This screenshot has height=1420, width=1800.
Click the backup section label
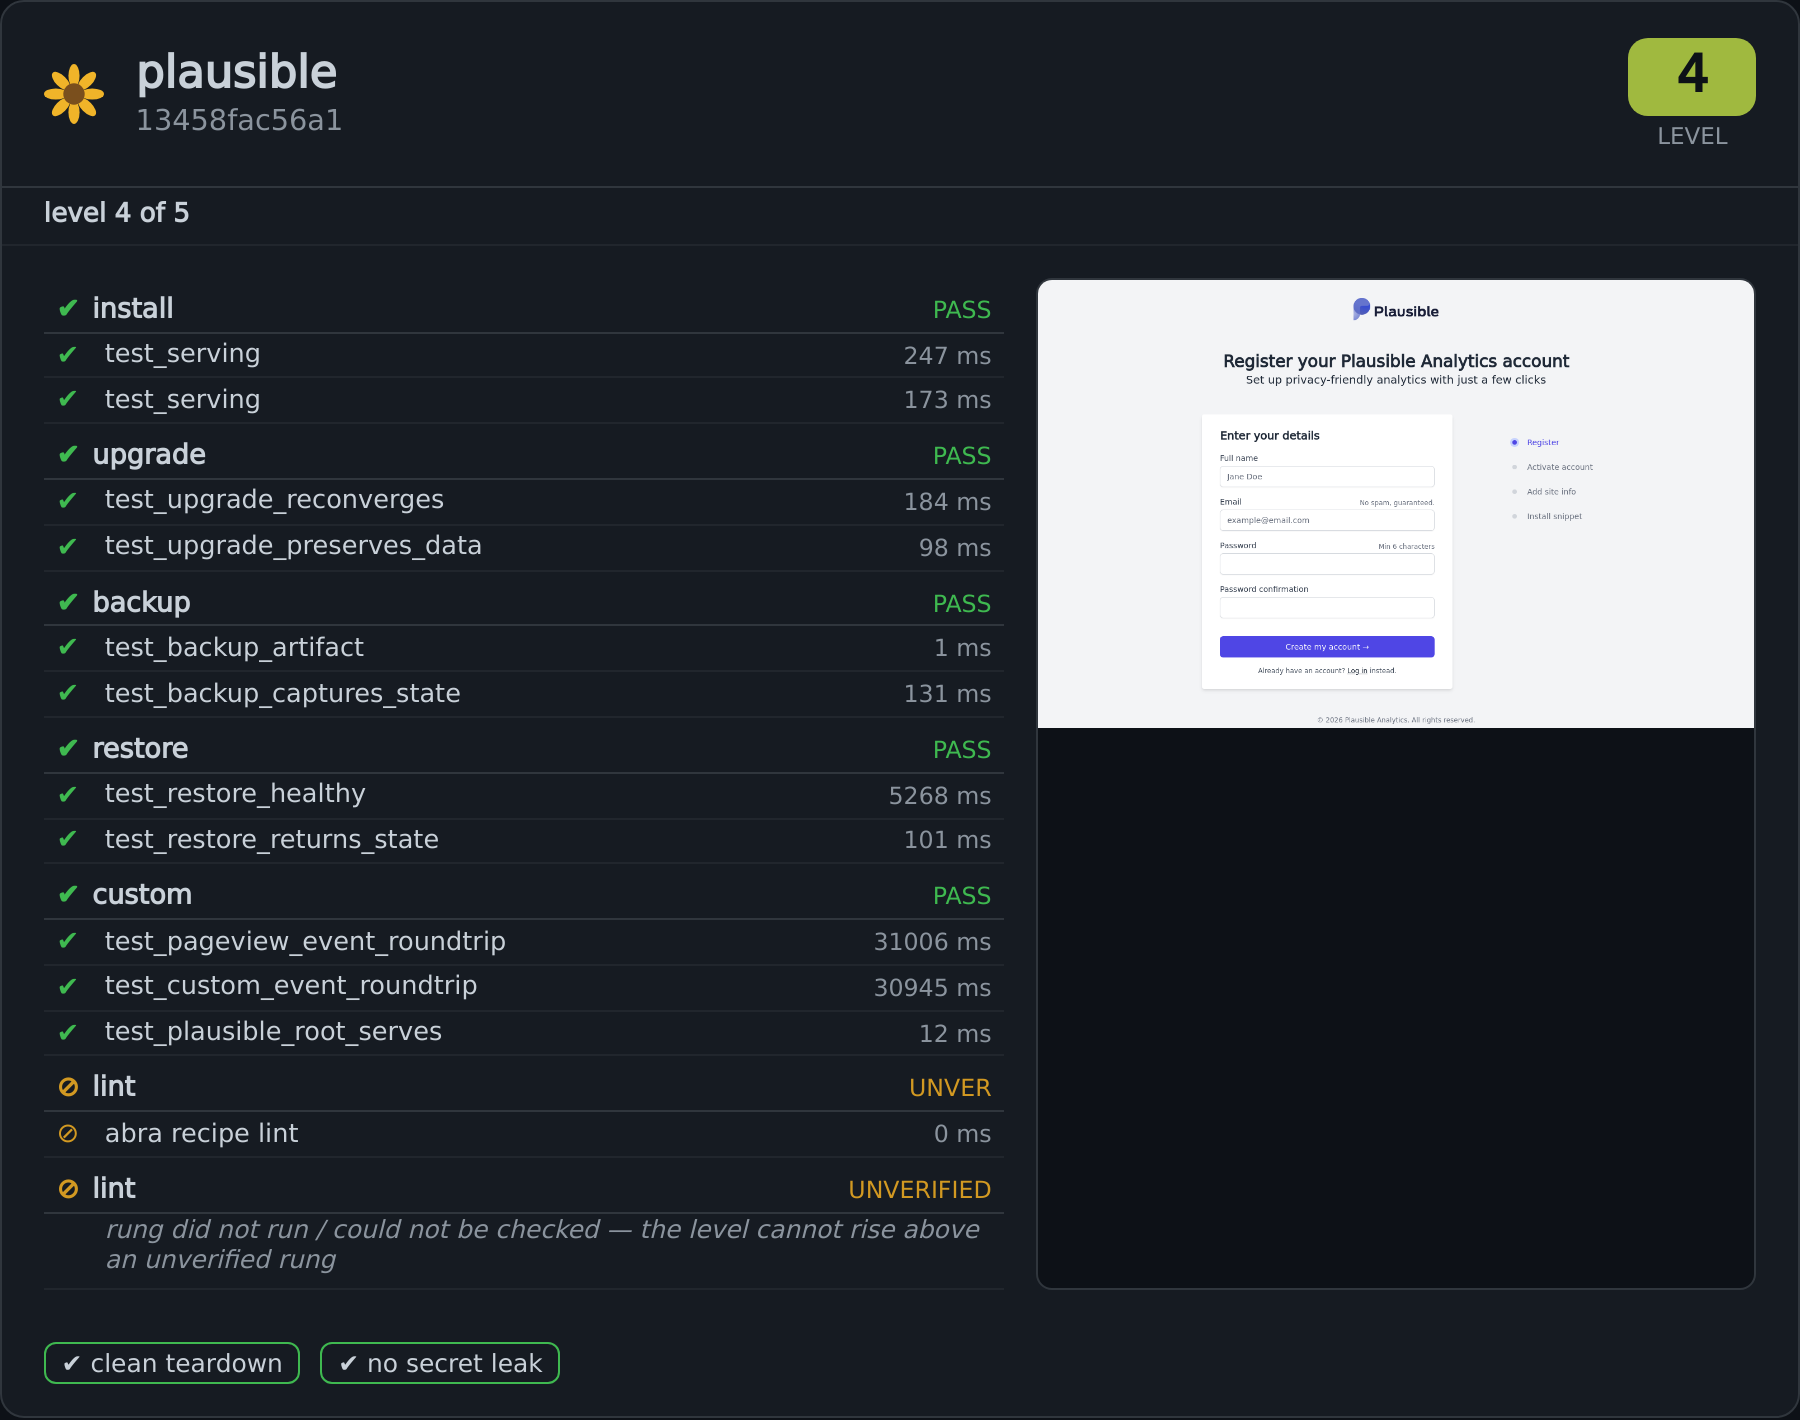click(141, 602)
